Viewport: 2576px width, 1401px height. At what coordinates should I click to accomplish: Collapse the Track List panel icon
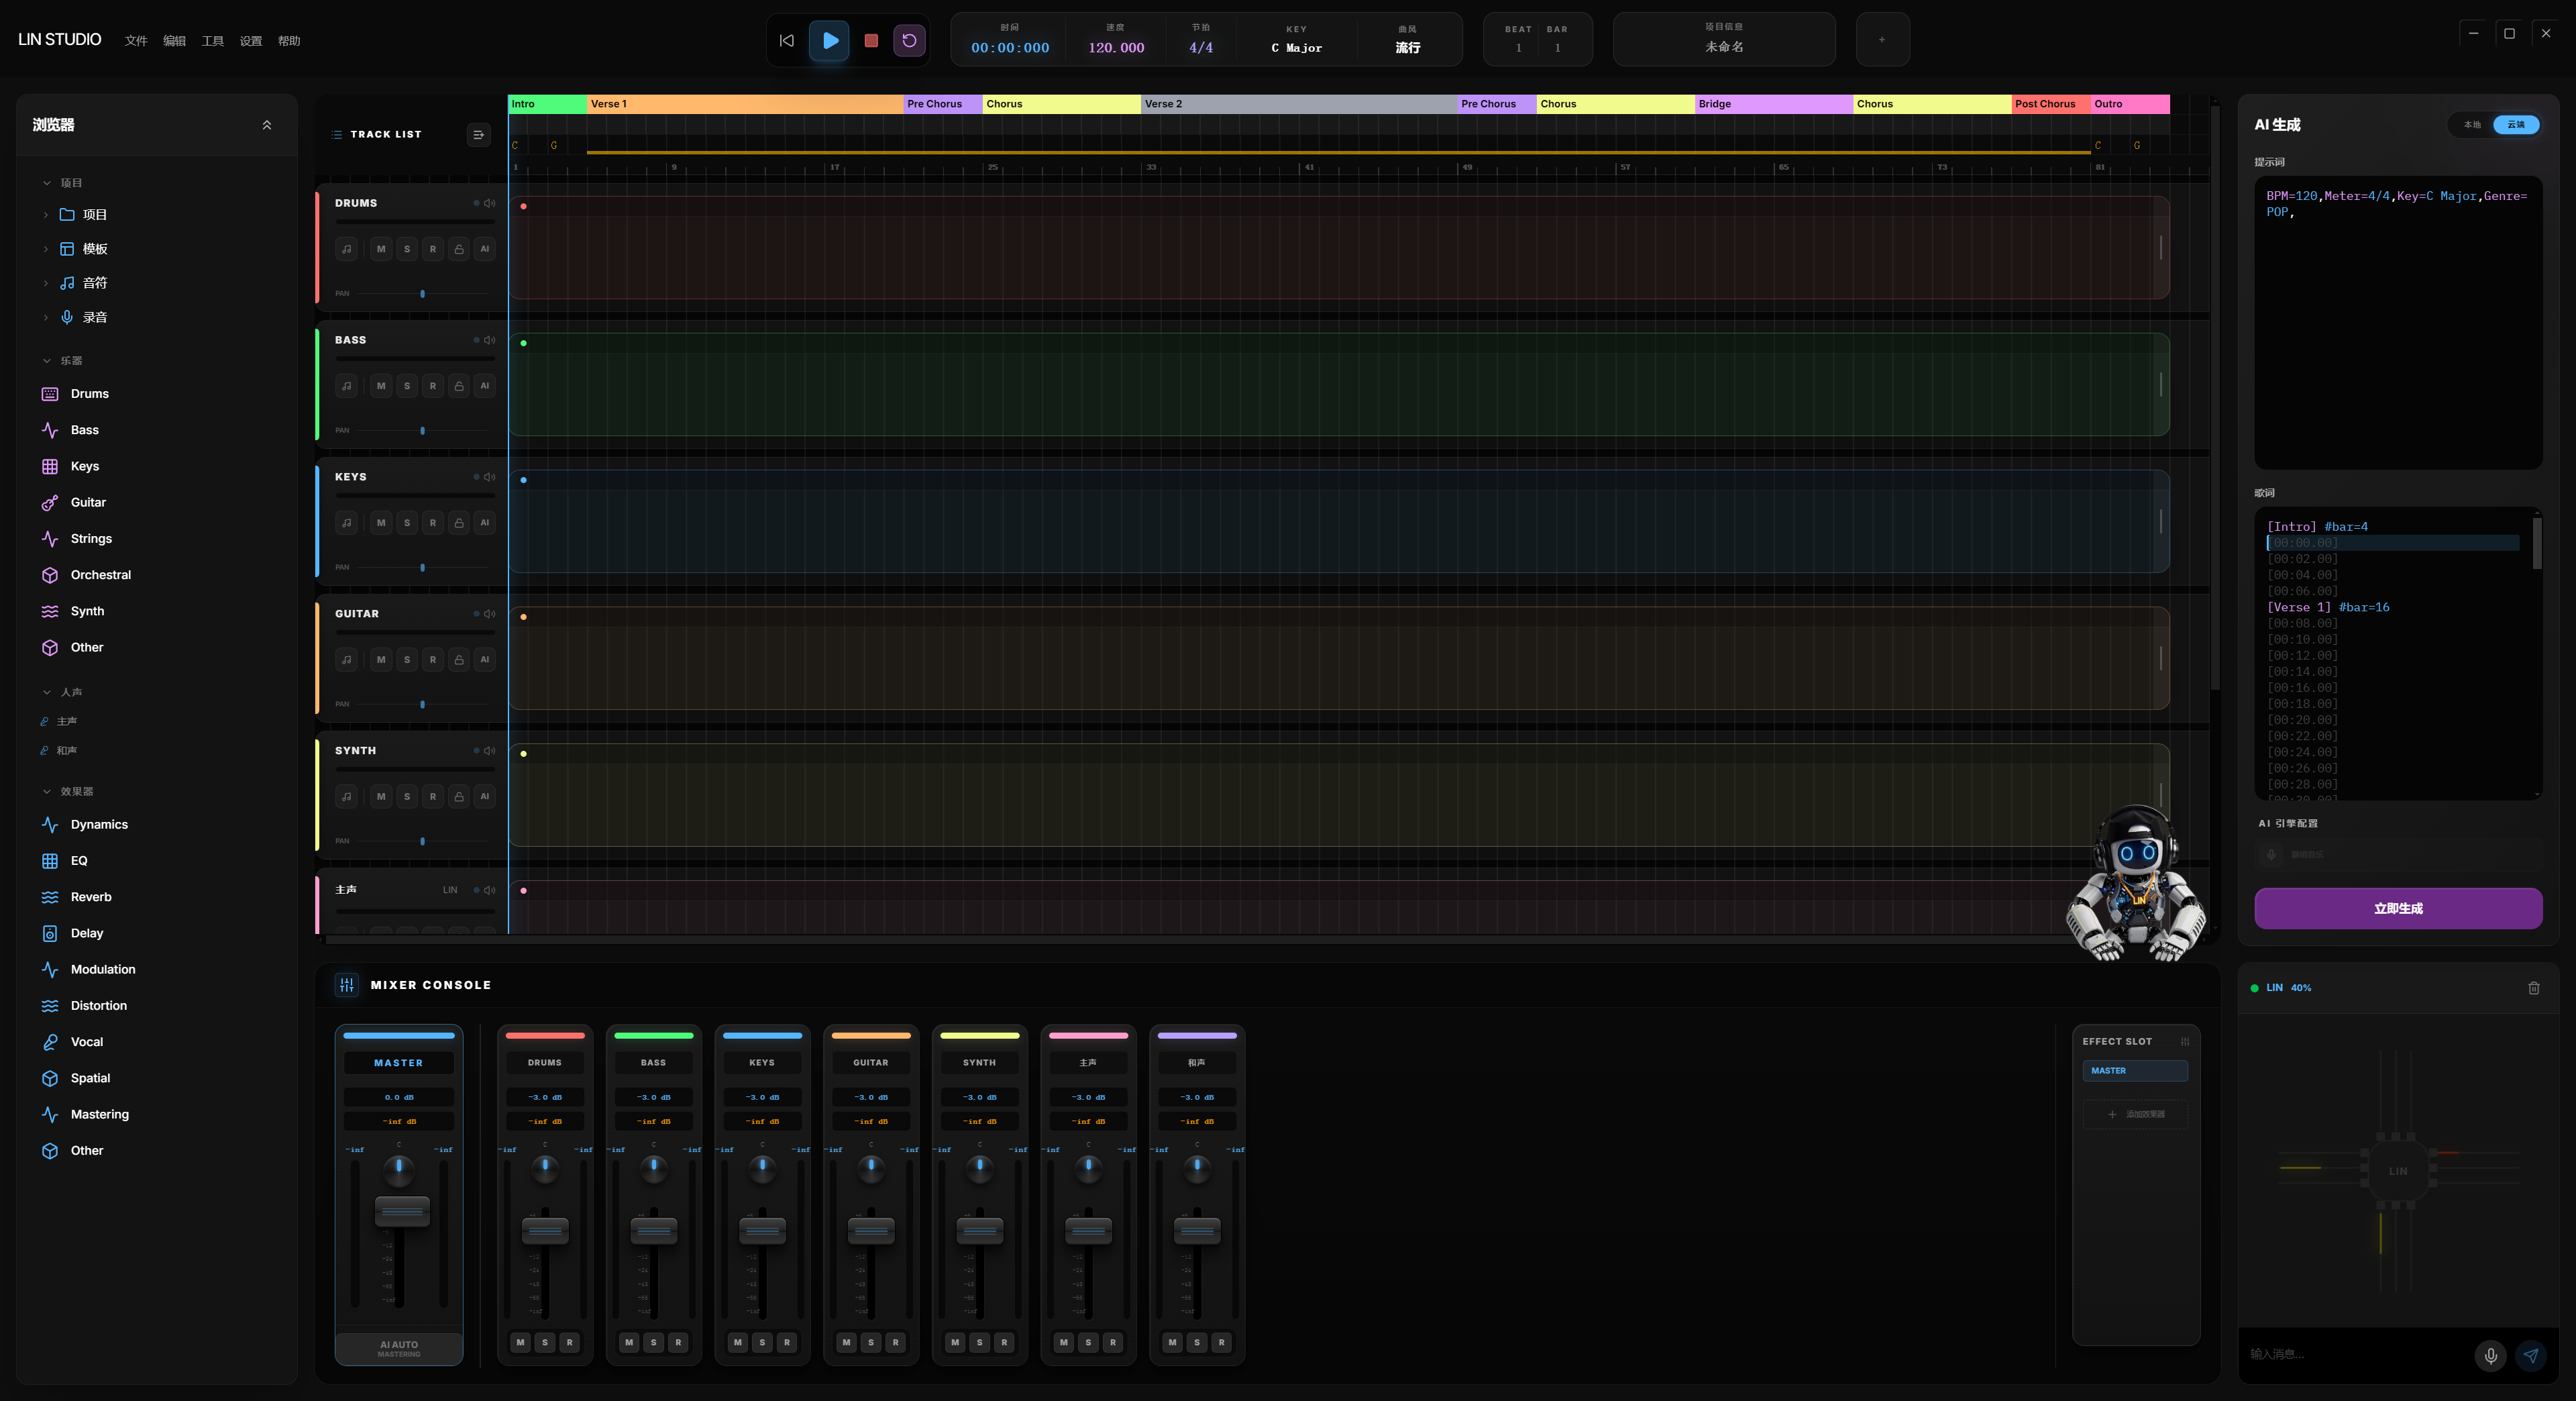[479, 134]
